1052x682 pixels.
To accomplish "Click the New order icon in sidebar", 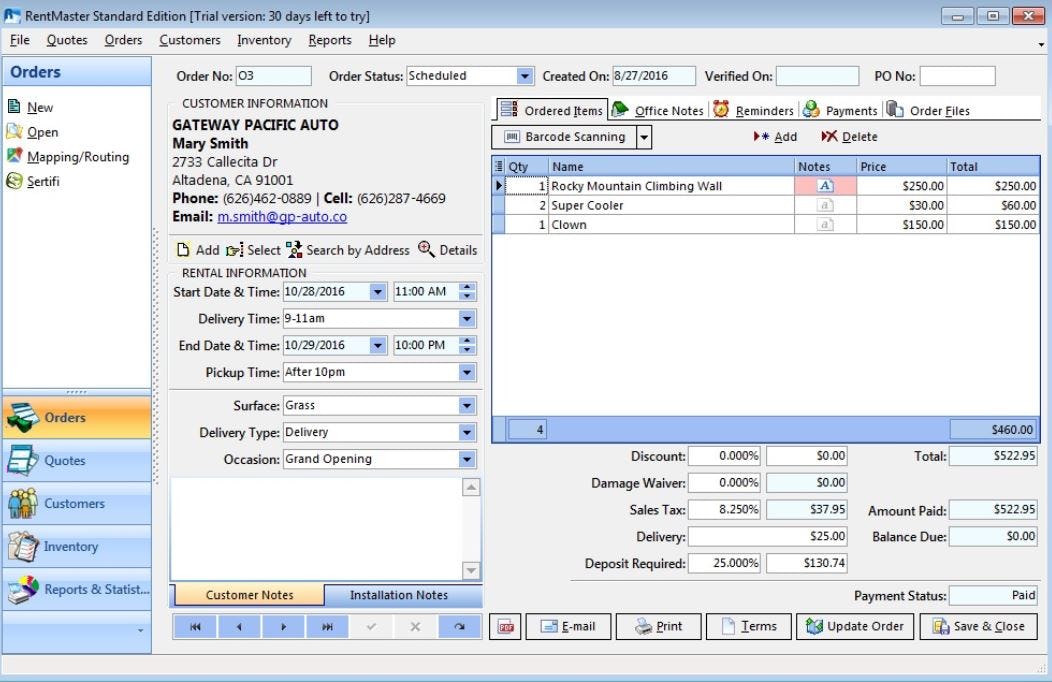I will click(x=15, y=107).
